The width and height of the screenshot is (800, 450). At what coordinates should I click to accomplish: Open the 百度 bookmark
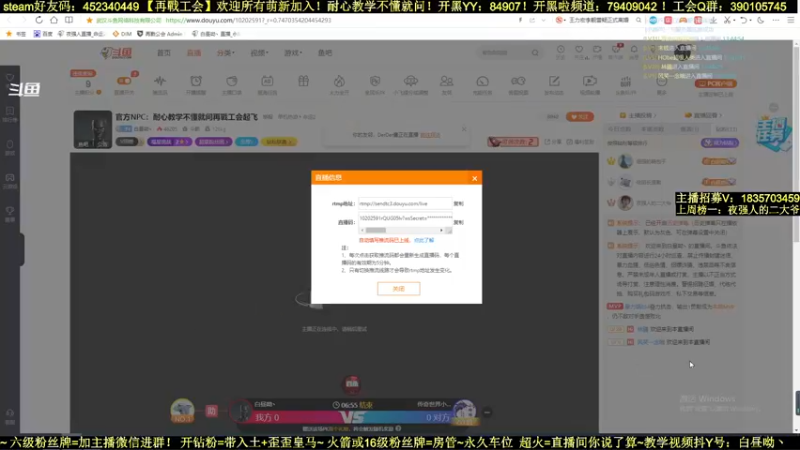tap(43, 34)
